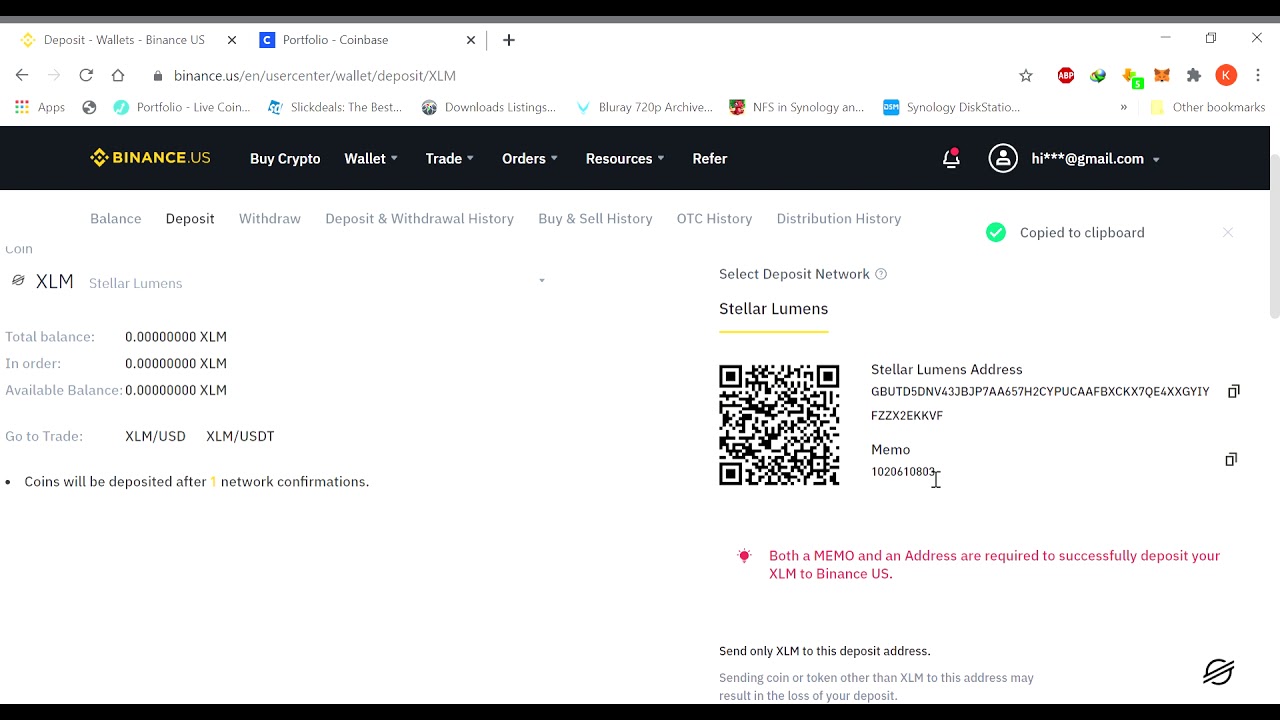Open the Chrome extensions puzzle icon
Viewport: 1280px width, 720px height.
1194,76
